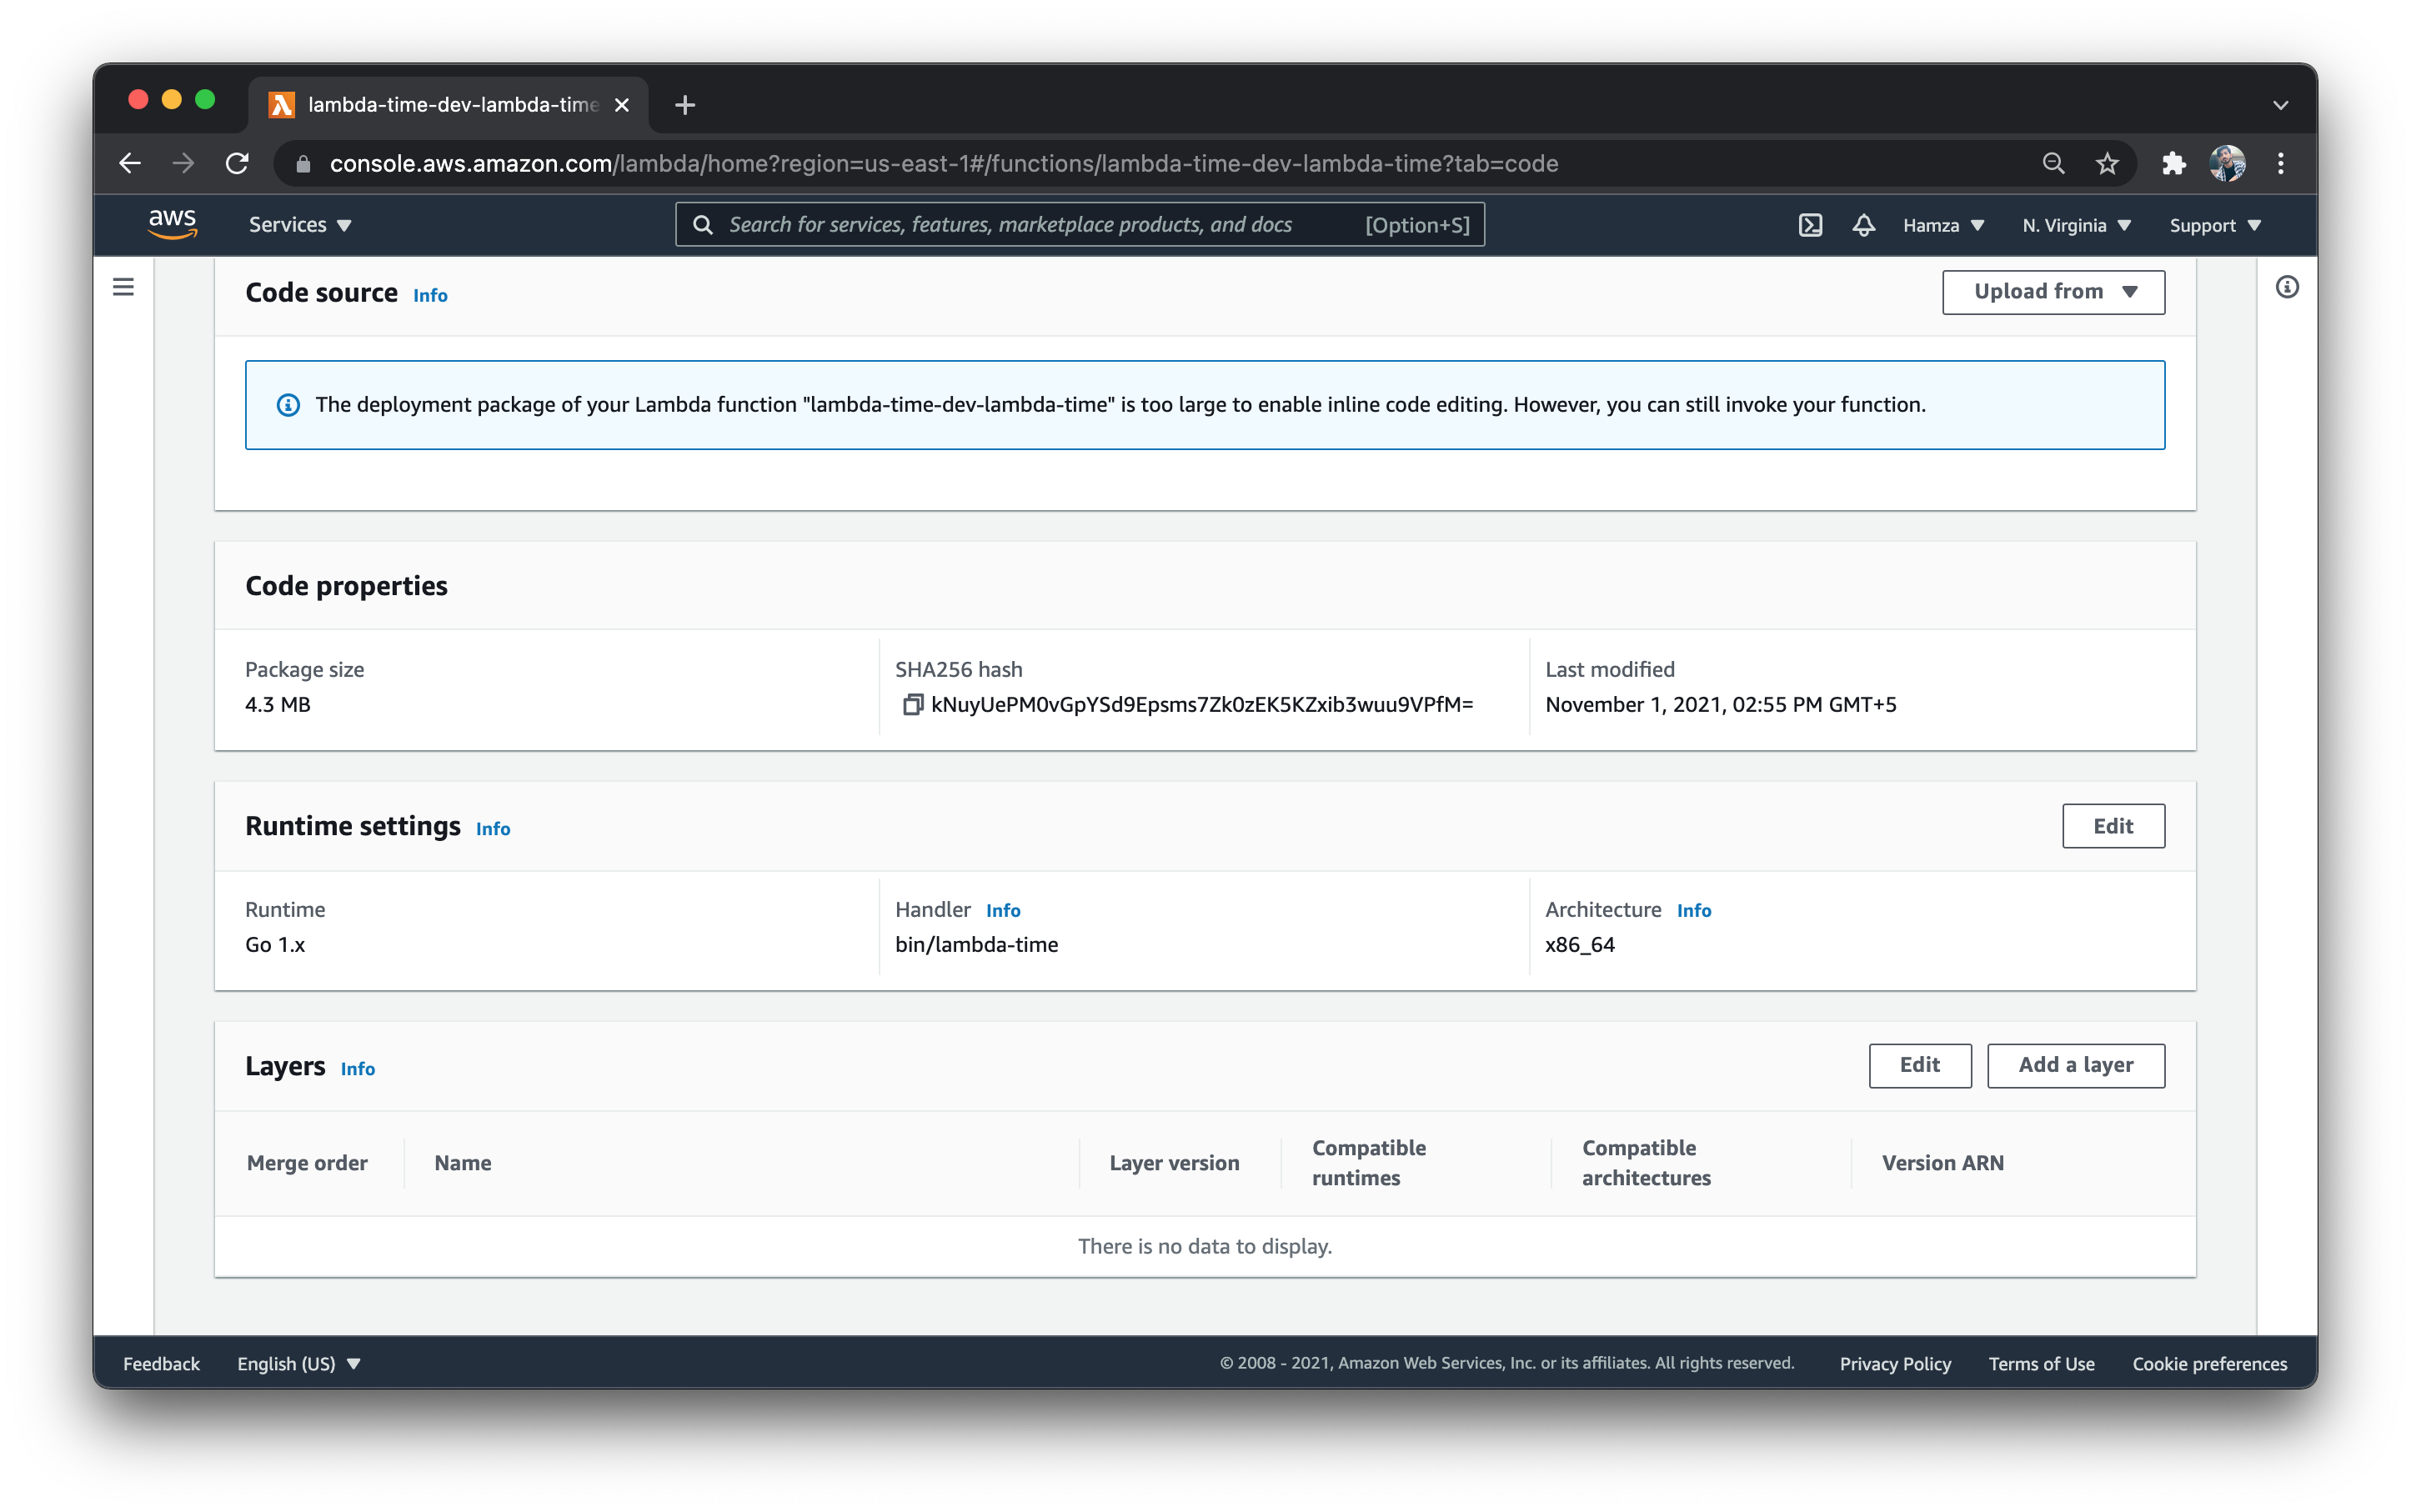Bookmark this page with the star
This screenshot has height=1512, width=2411.
point(2107,163)
